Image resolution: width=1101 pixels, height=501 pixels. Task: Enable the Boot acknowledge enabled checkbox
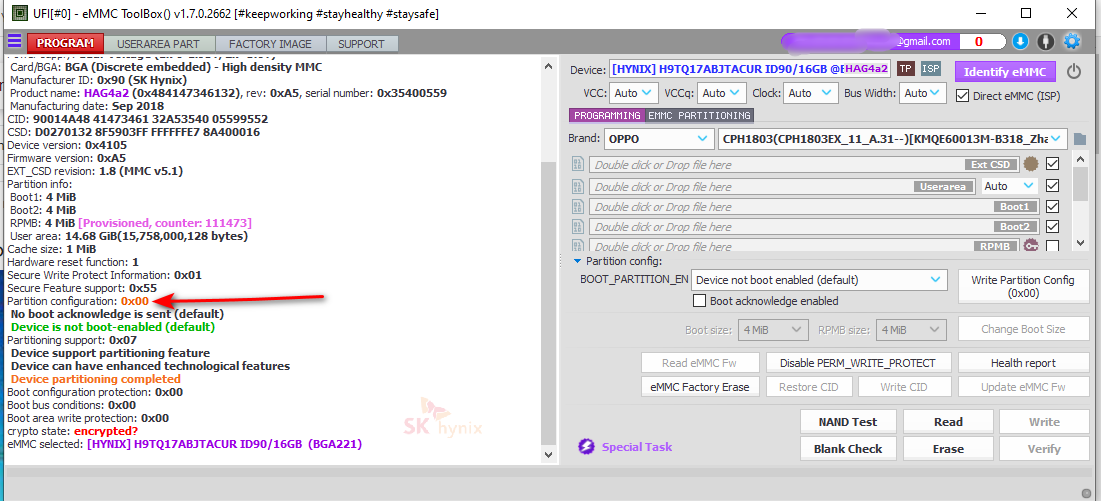click(699, 300)
